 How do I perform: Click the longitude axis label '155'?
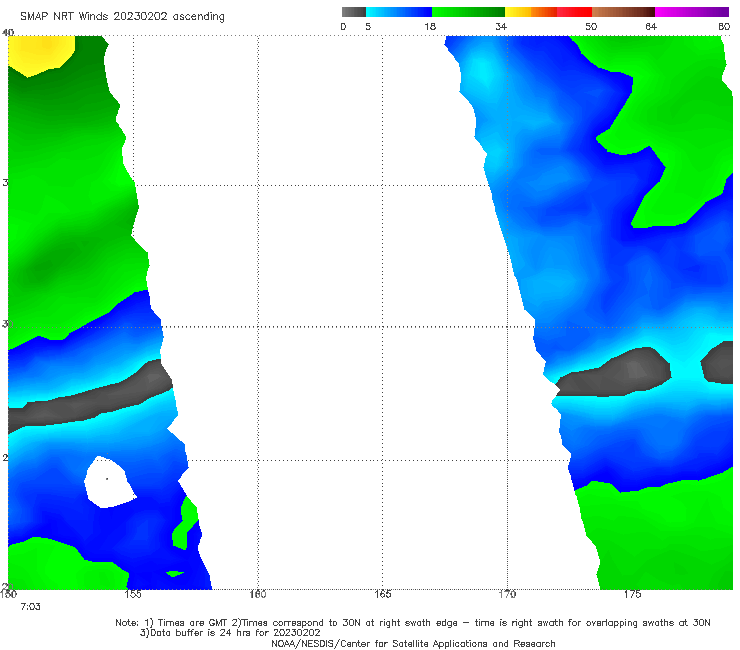click(133, 594)
